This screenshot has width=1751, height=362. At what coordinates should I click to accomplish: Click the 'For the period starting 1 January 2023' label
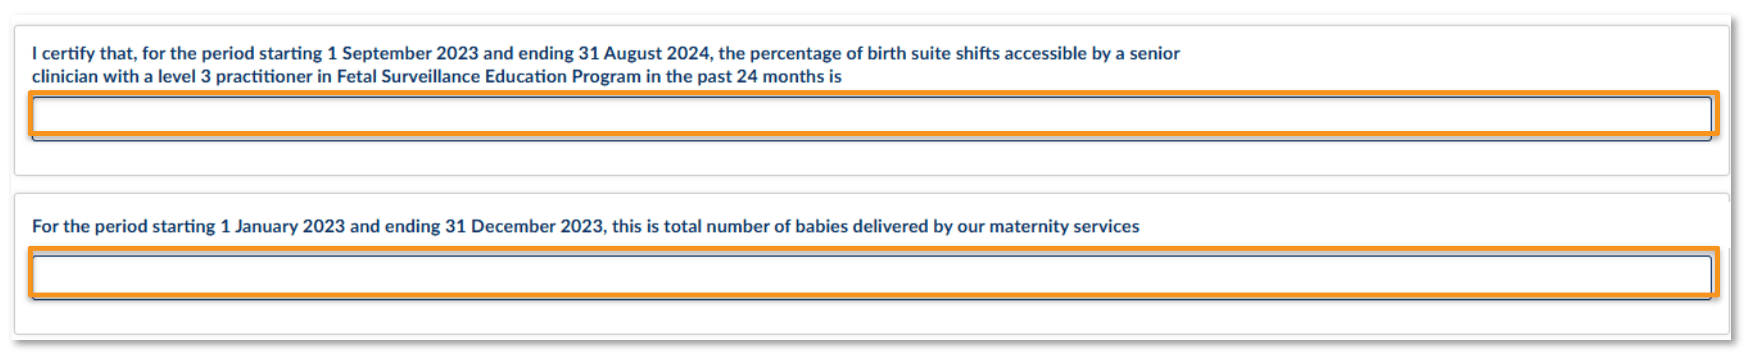pyautogui.click(x=585, y=226)
